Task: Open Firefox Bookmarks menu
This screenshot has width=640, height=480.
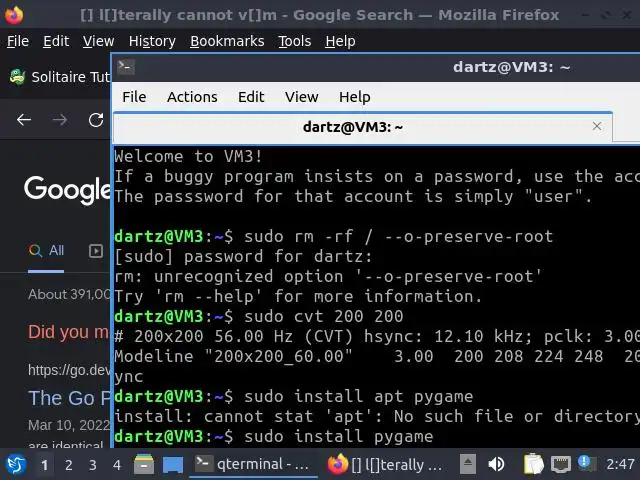Action: 227,41
